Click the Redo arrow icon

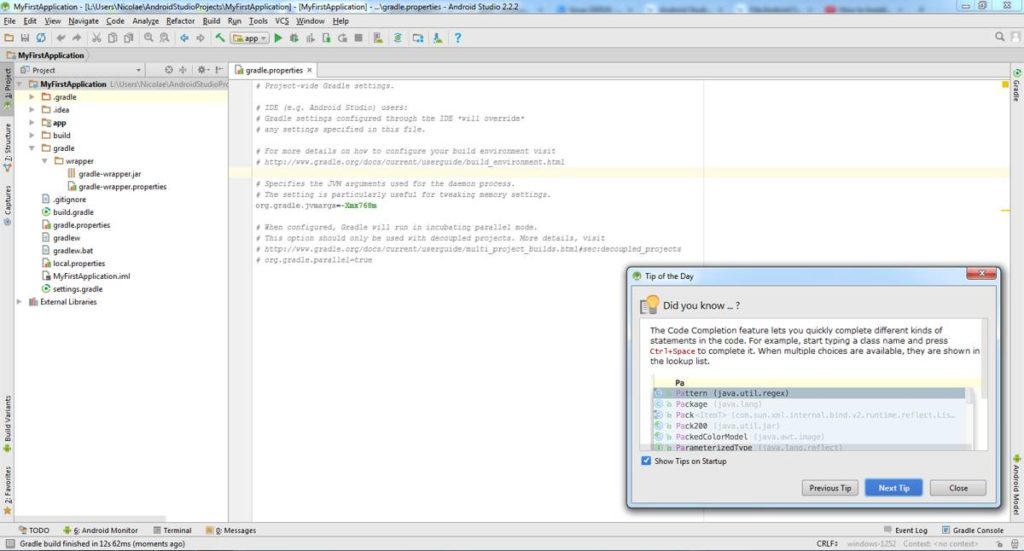[x=76, y=38]
